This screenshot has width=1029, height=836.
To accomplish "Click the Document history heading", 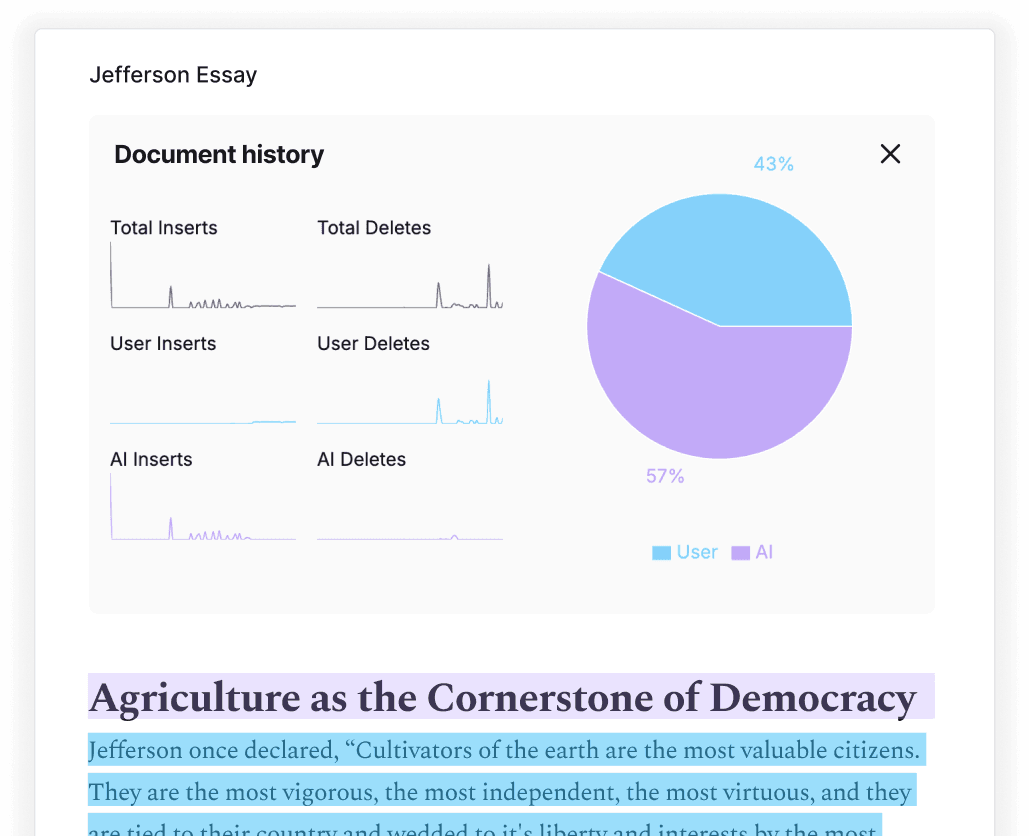I will [x=219, y=155].
